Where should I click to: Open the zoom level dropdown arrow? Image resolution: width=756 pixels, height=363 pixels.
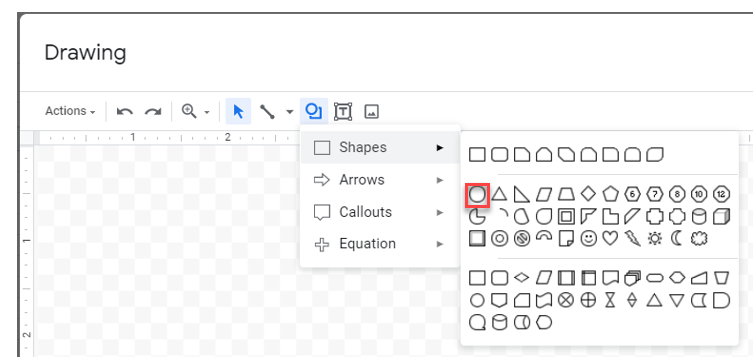click(x=207, y=112)
